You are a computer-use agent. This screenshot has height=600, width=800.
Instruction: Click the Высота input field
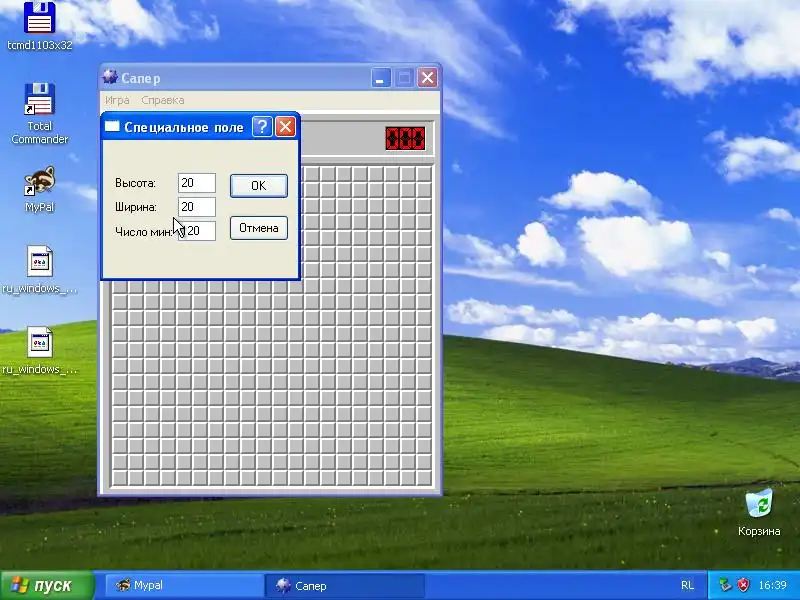tap(197, 183)
